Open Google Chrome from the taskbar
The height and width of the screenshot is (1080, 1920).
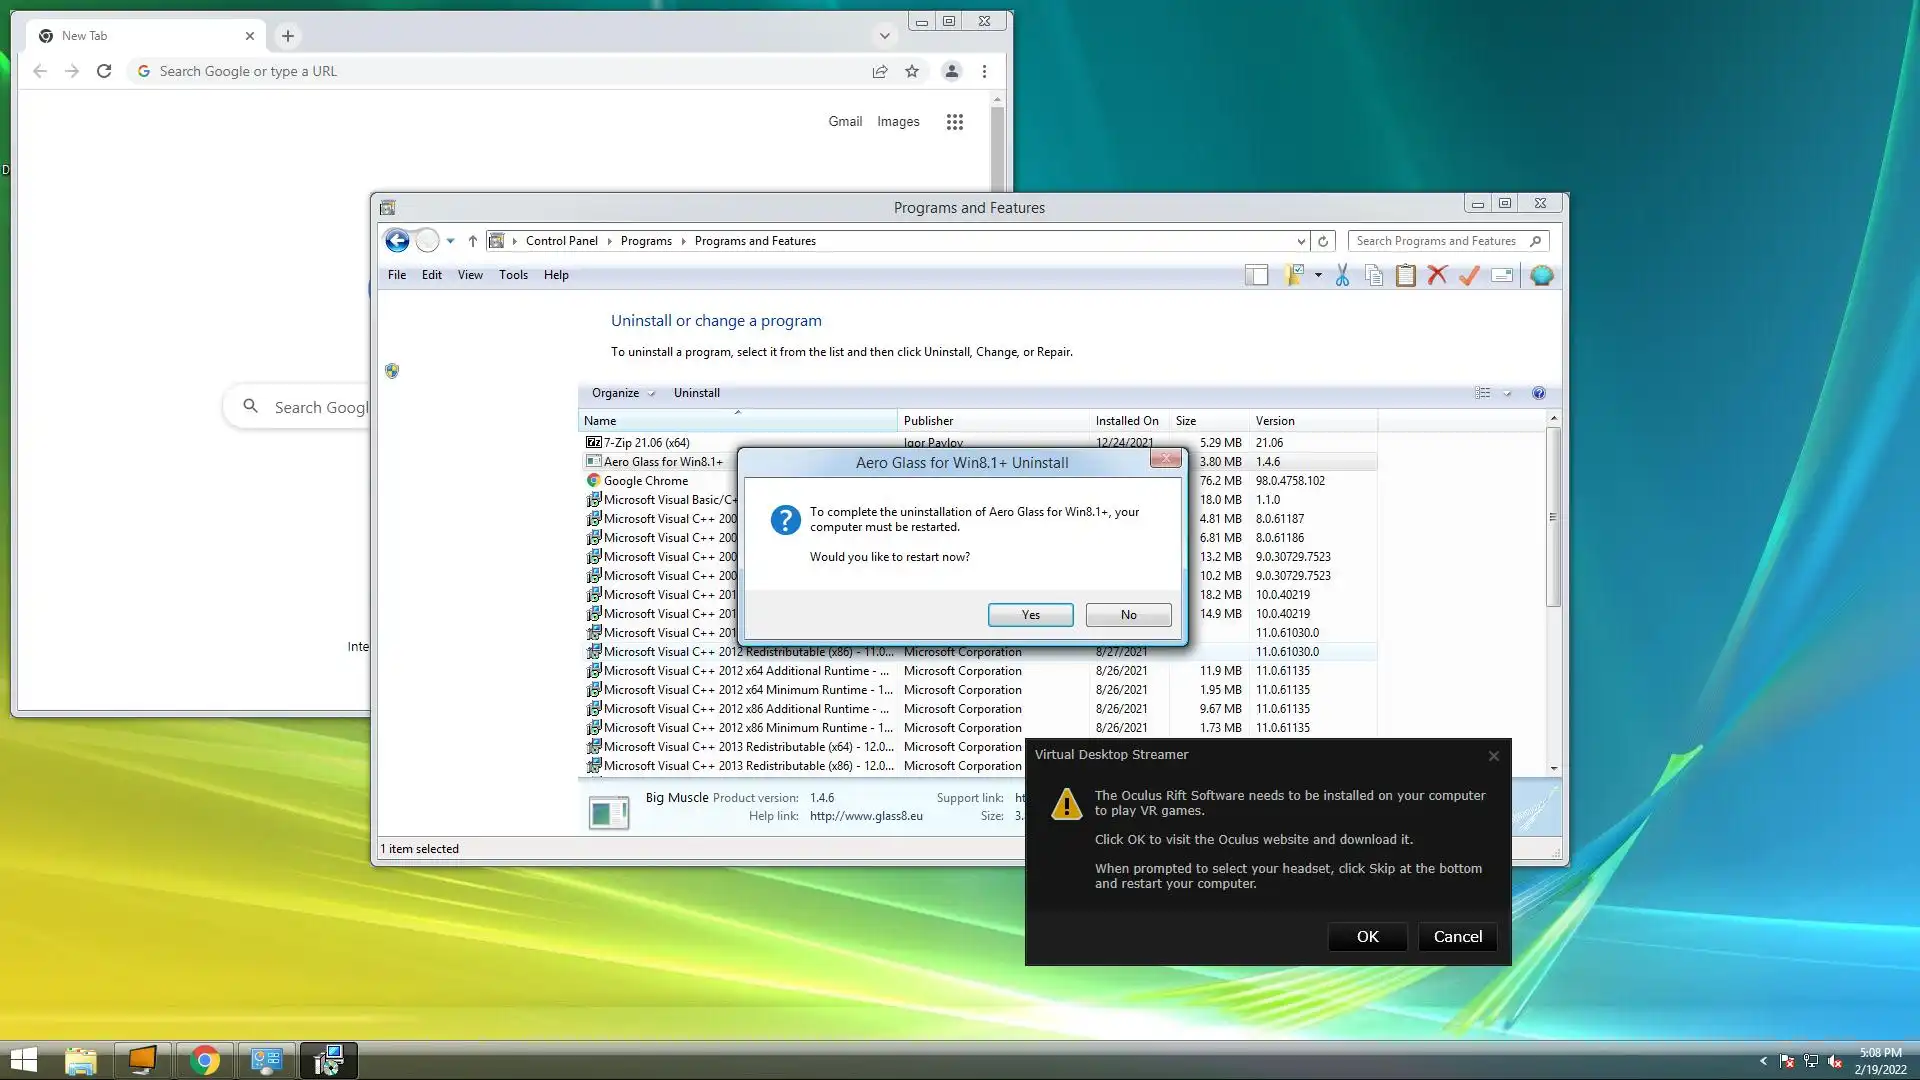pyautogui.click(x=205, y=1060)
